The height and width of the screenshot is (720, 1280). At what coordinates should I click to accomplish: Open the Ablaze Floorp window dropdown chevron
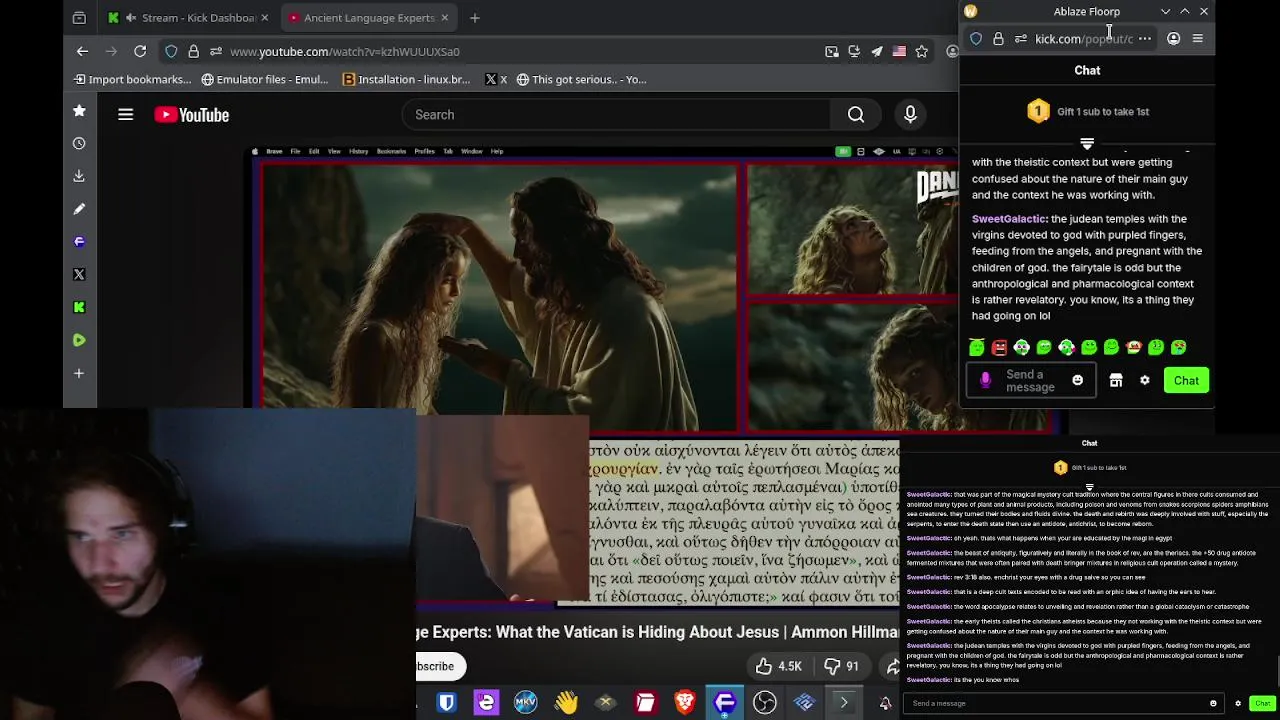pyautogui.click(x=1165, y=11)
